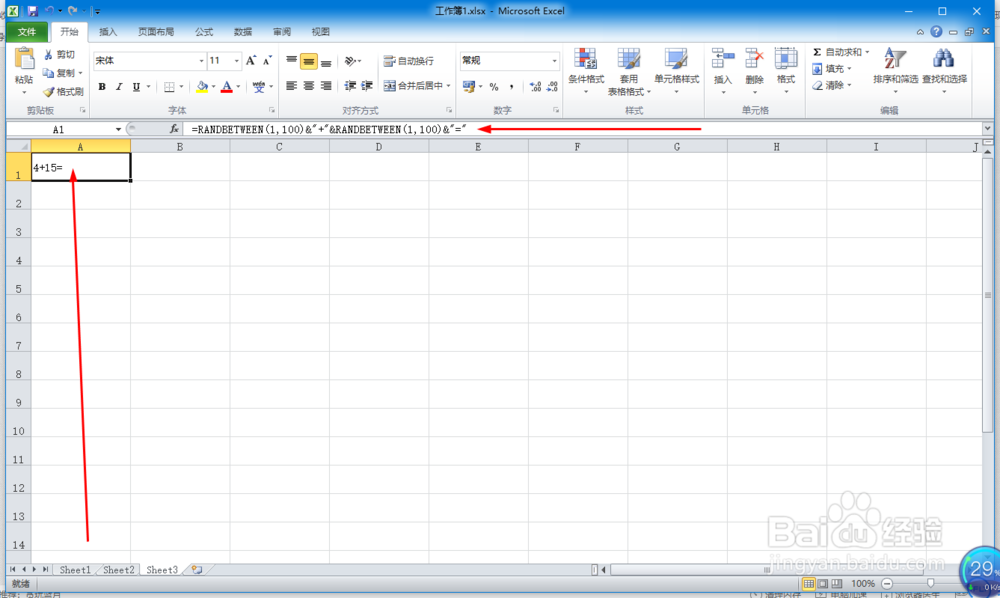
Task: Open number format 常规 dropdown
Action: click(x=554, y=61)
